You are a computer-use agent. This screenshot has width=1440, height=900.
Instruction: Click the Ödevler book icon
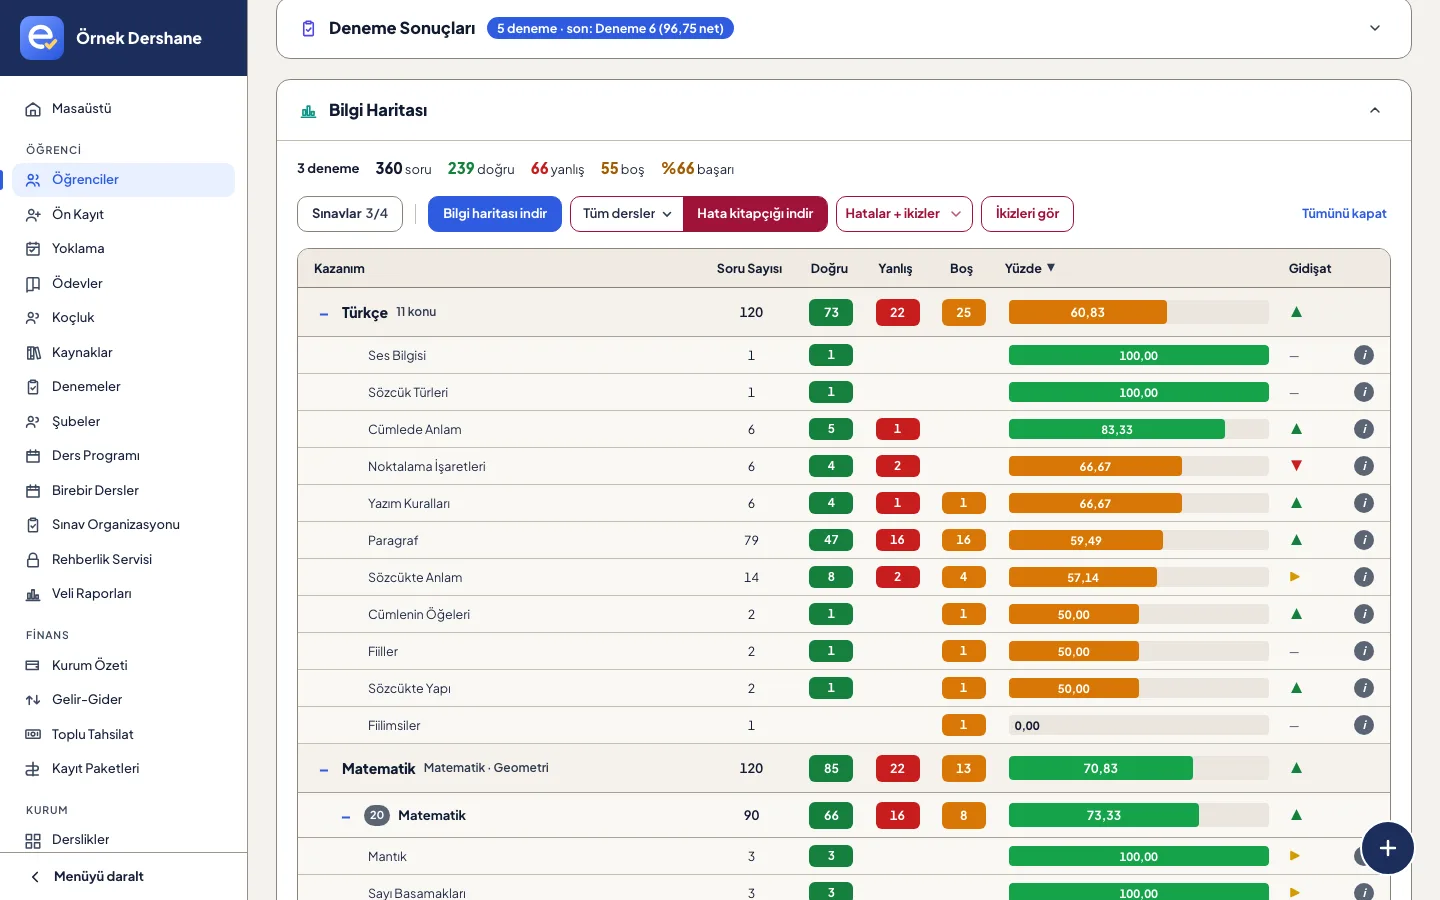click(33, 284)
